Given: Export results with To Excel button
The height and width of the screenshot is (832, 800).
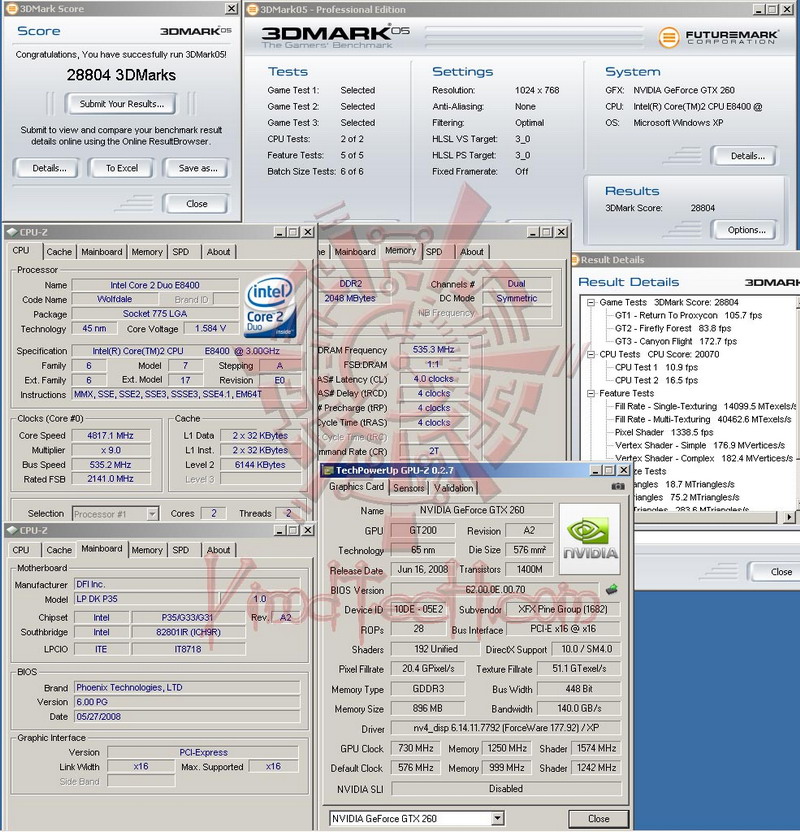Looking at the screenshot, I should [121, 168].
